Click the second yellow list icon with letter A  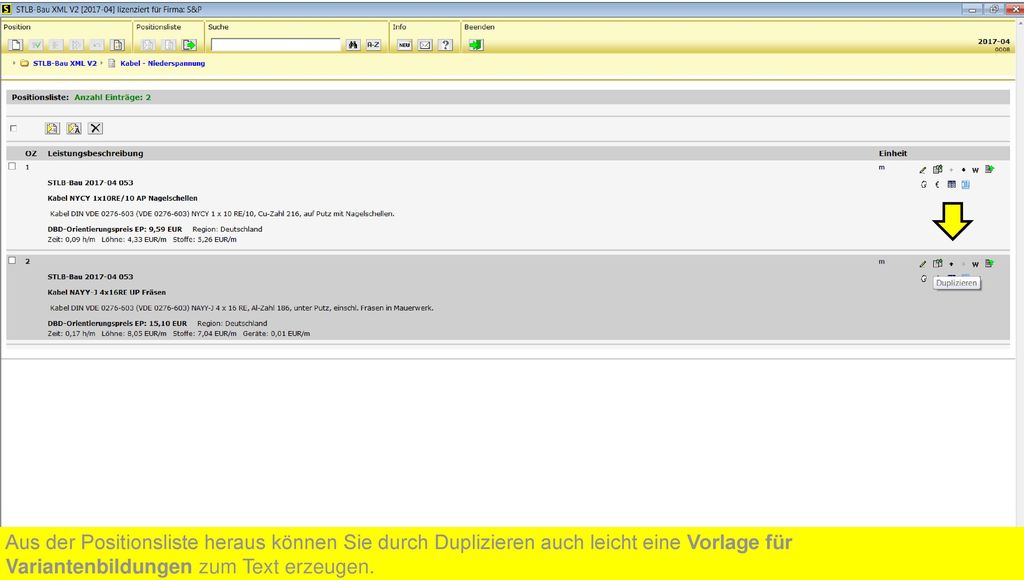tap(74, 129)
